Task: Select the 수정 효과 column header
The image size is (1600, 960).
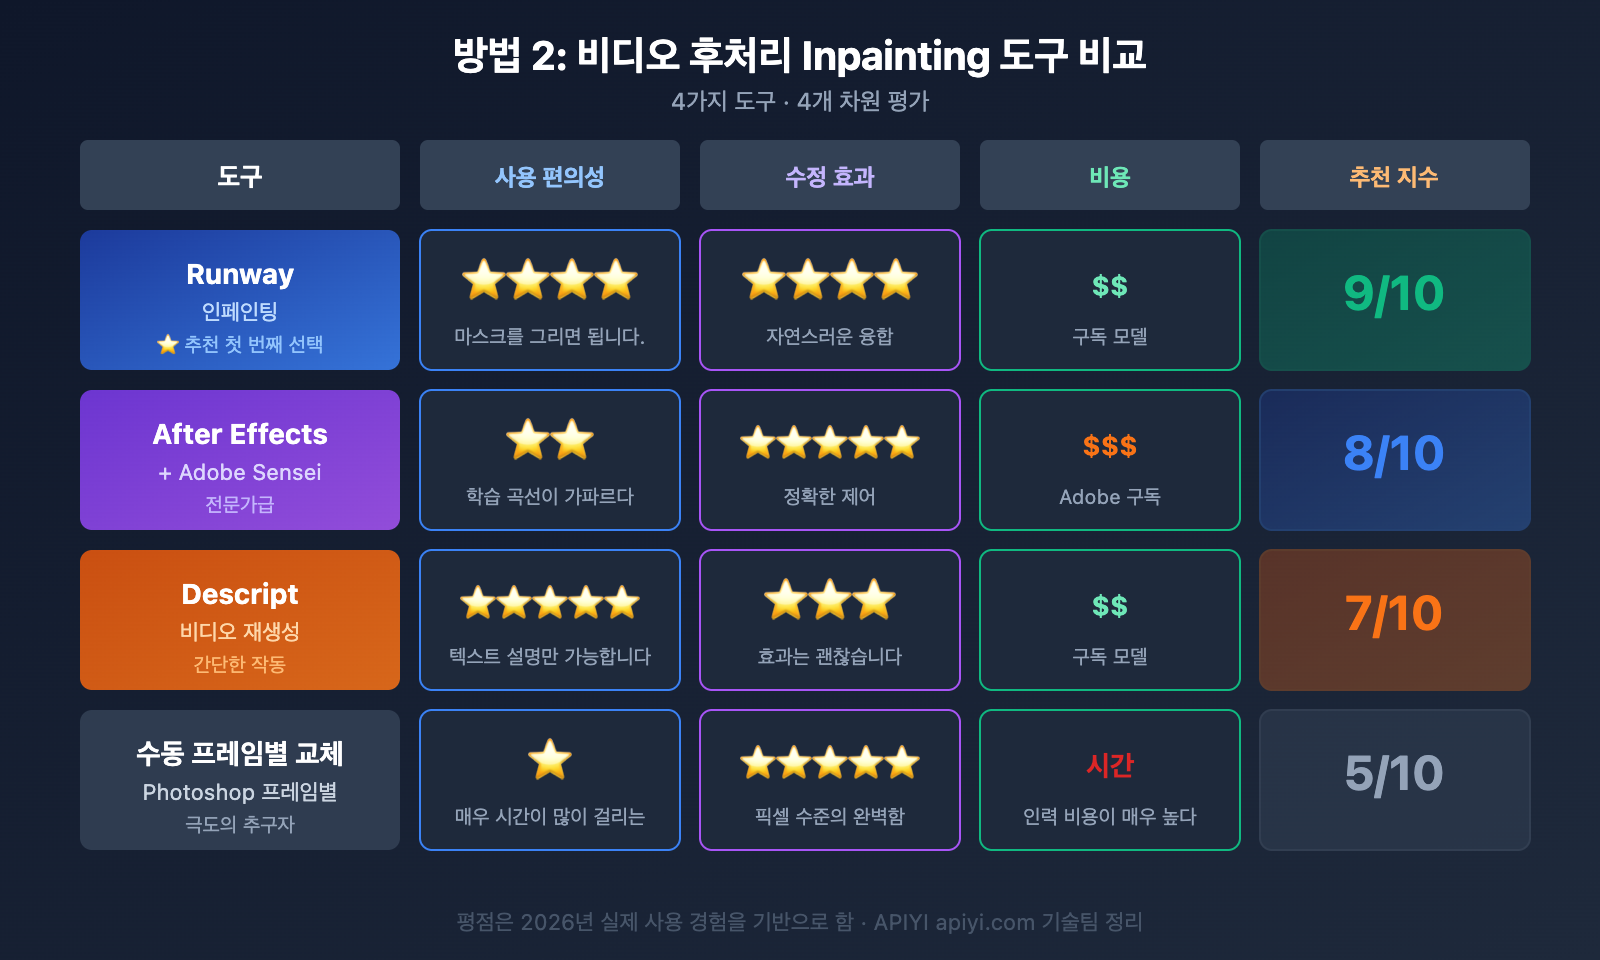Action: [830, 176]
